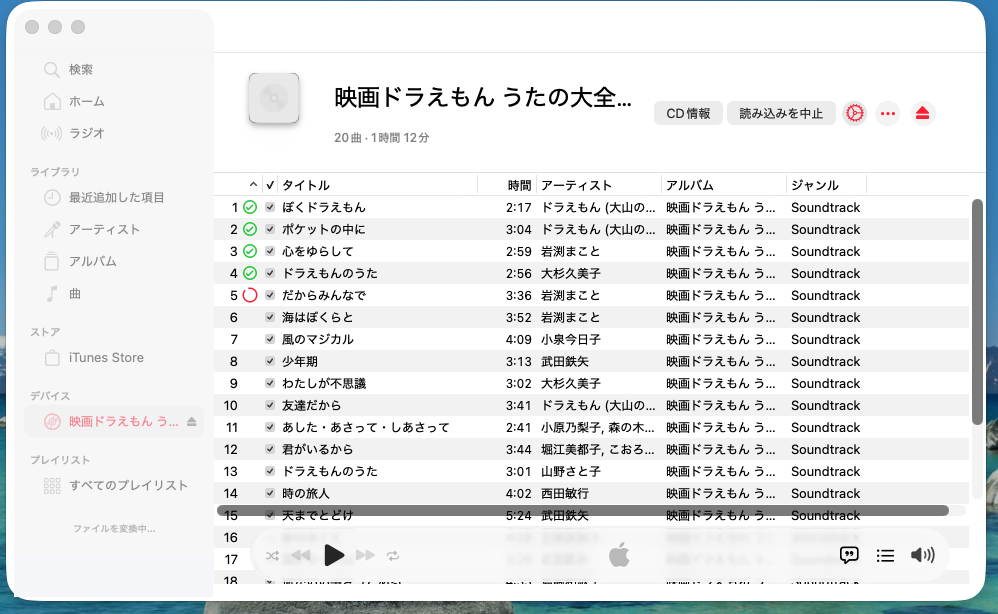Sort by タイトル column header

pos(378,185)
